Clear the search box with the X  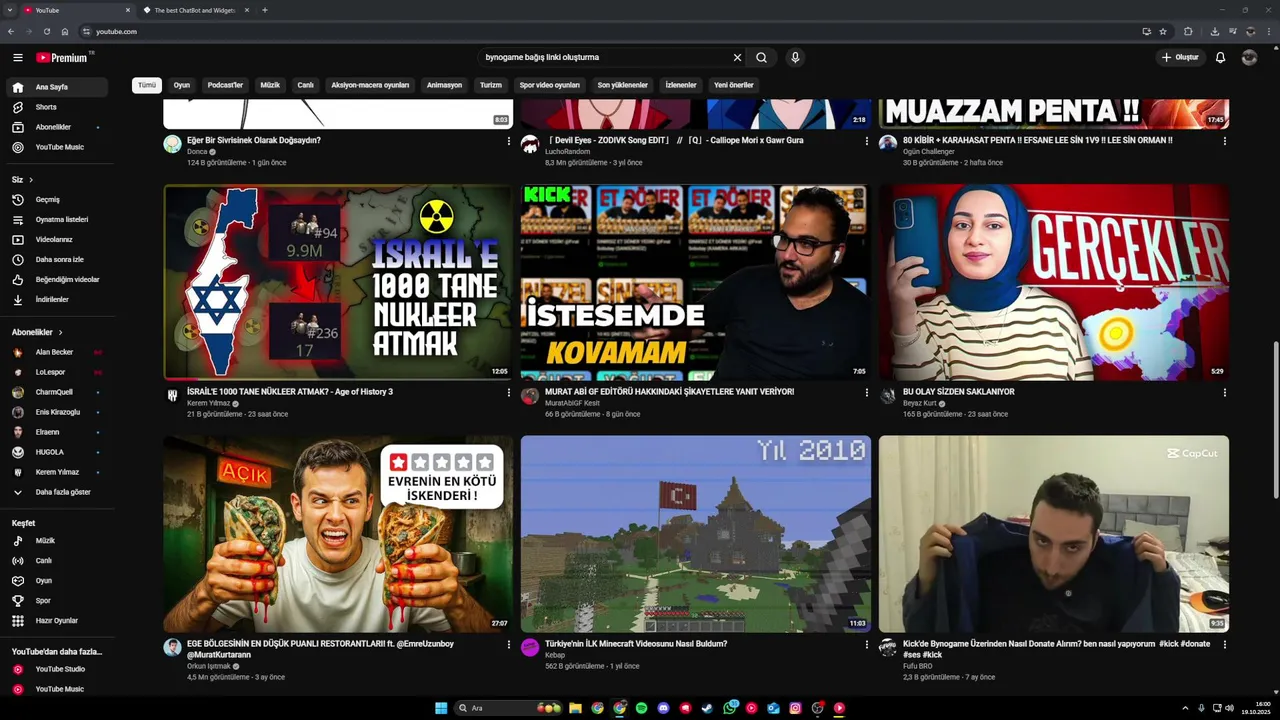(x=737, y=58)
